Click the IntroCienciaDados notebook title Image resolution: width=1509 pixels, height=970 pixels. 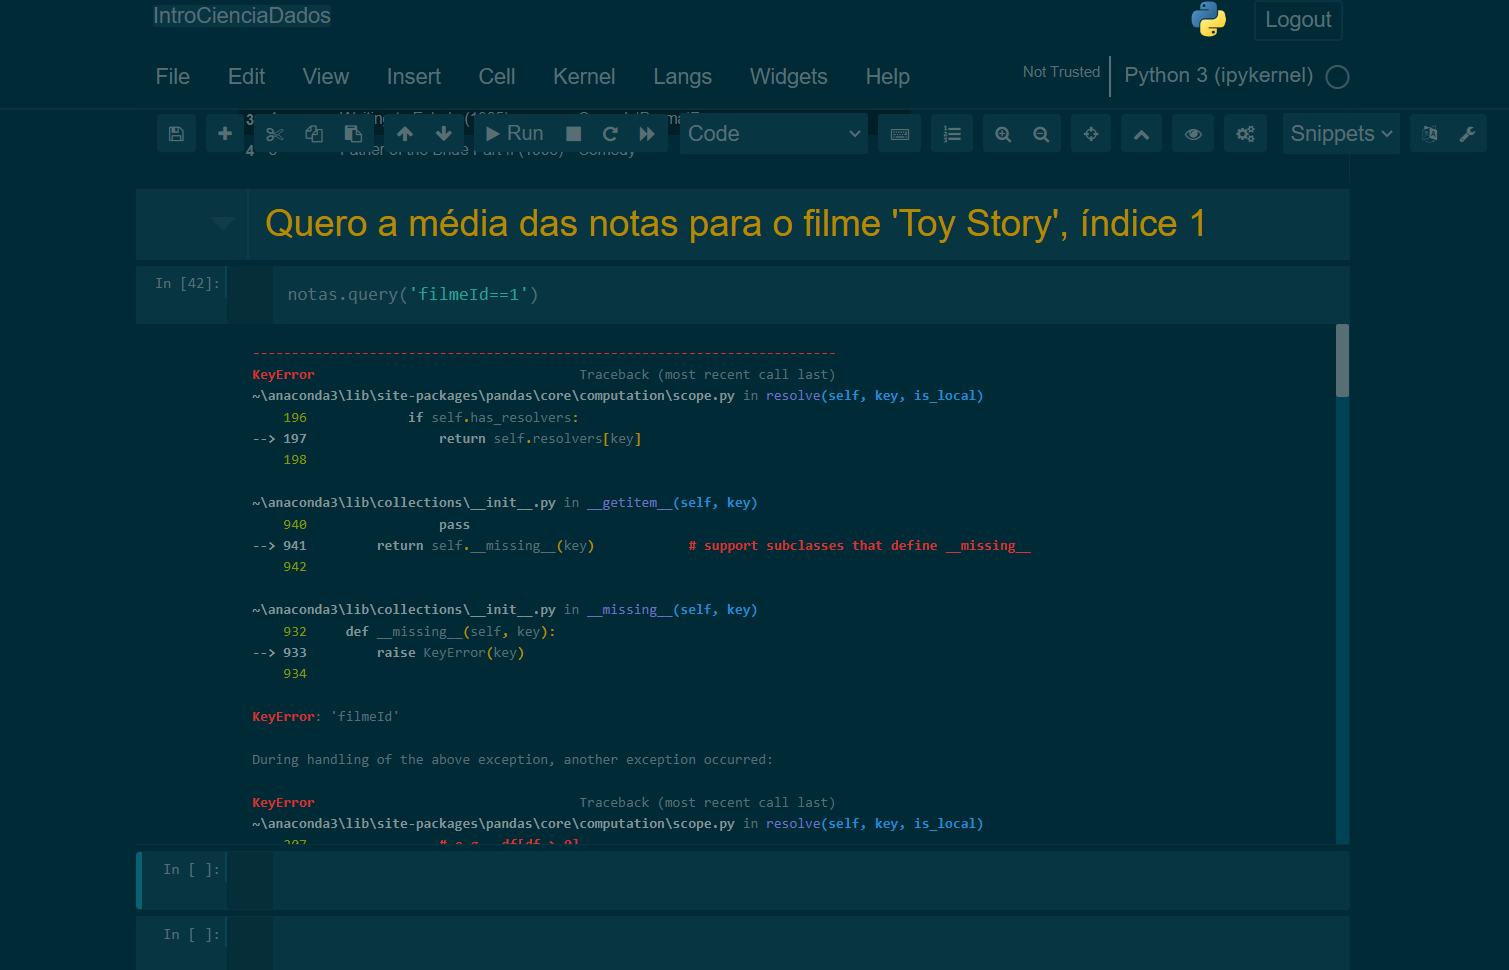[x=242, y=15]
